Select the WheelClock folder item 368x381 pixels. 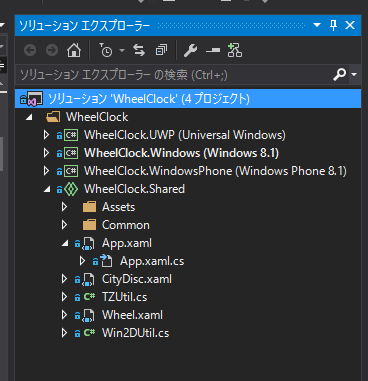[97, 117]
